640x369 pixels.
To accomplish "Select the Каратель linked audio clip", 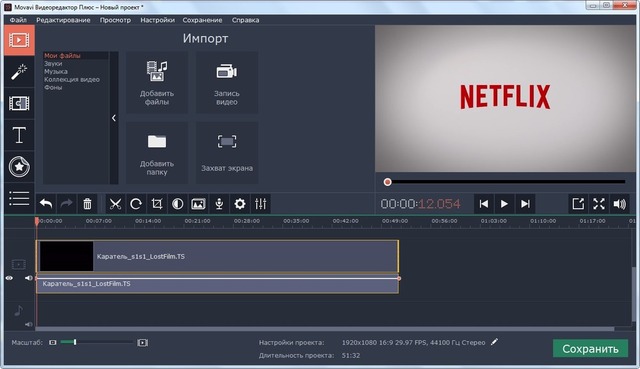I will [x=218, y=284].
